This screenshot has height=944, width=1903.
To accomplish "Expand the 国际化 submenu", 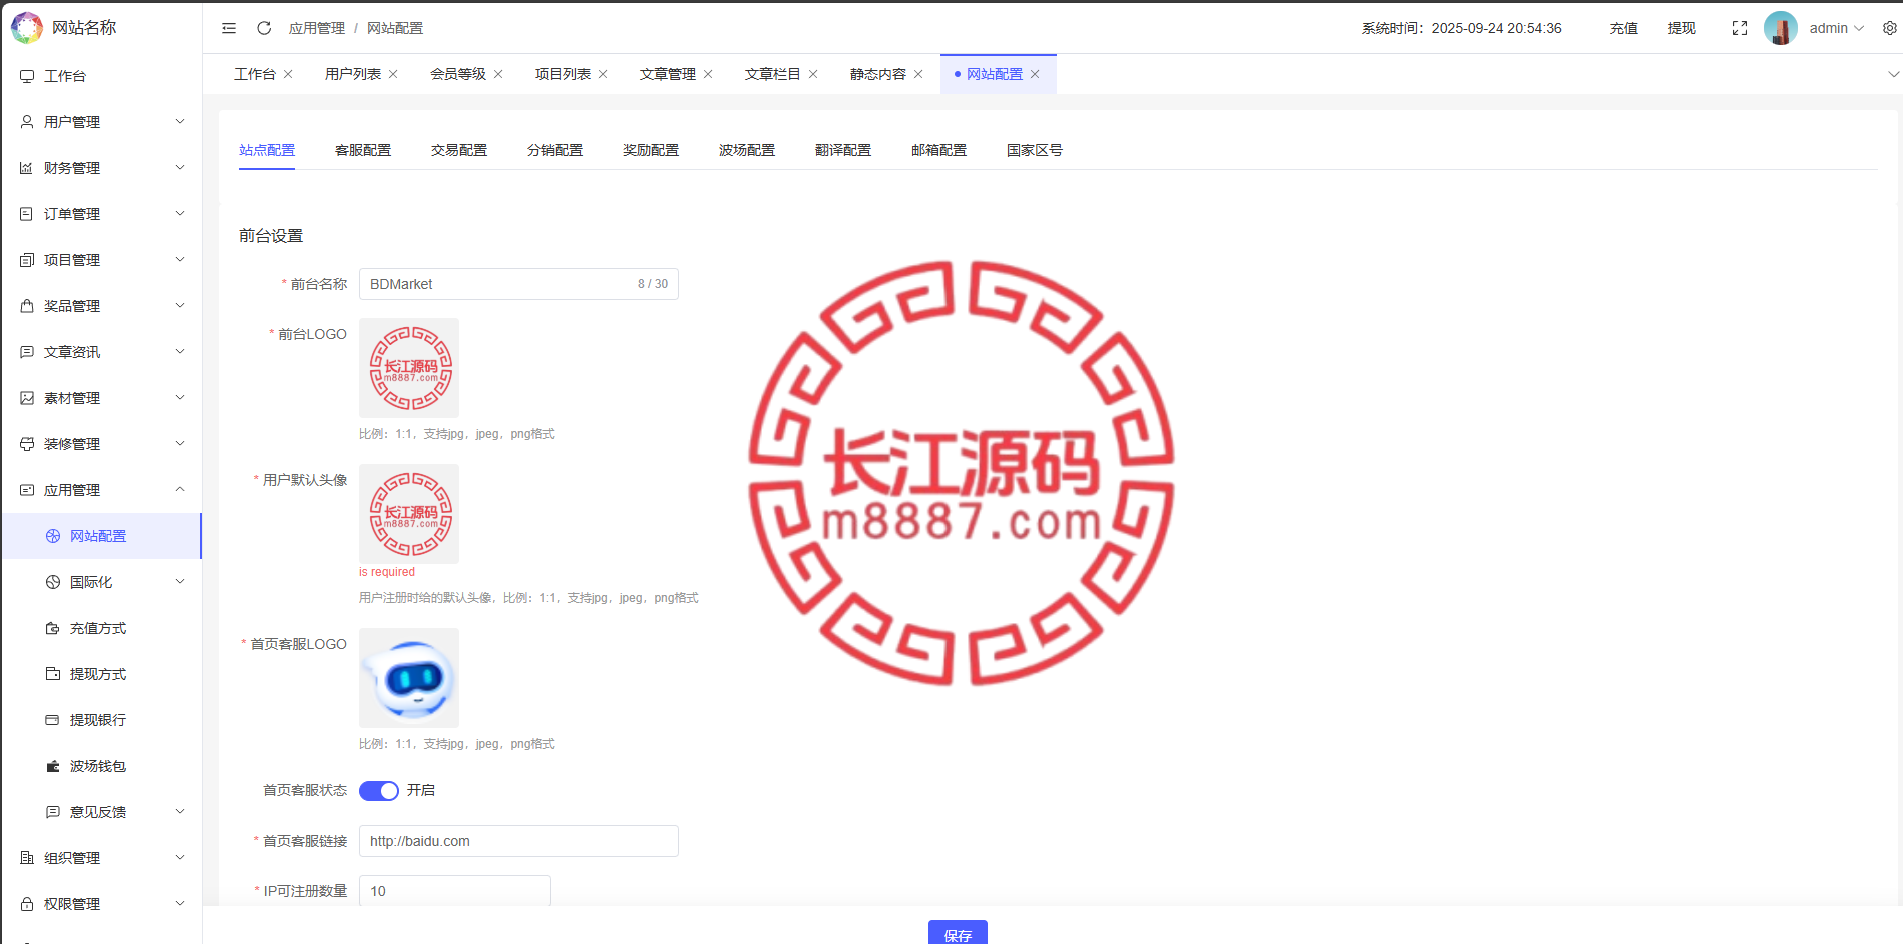I will click(x=101, y=582).
